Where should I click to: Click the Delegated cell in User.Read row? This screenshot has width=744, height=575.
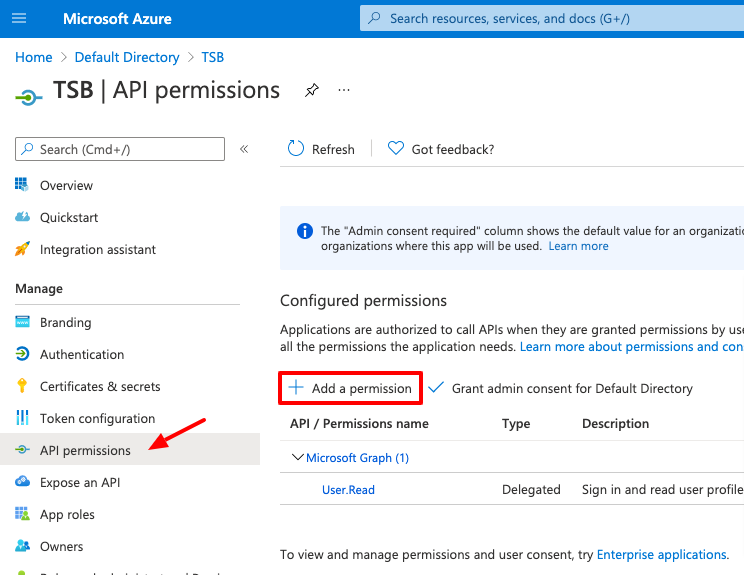pyautogui.click(x=531, y=489)
